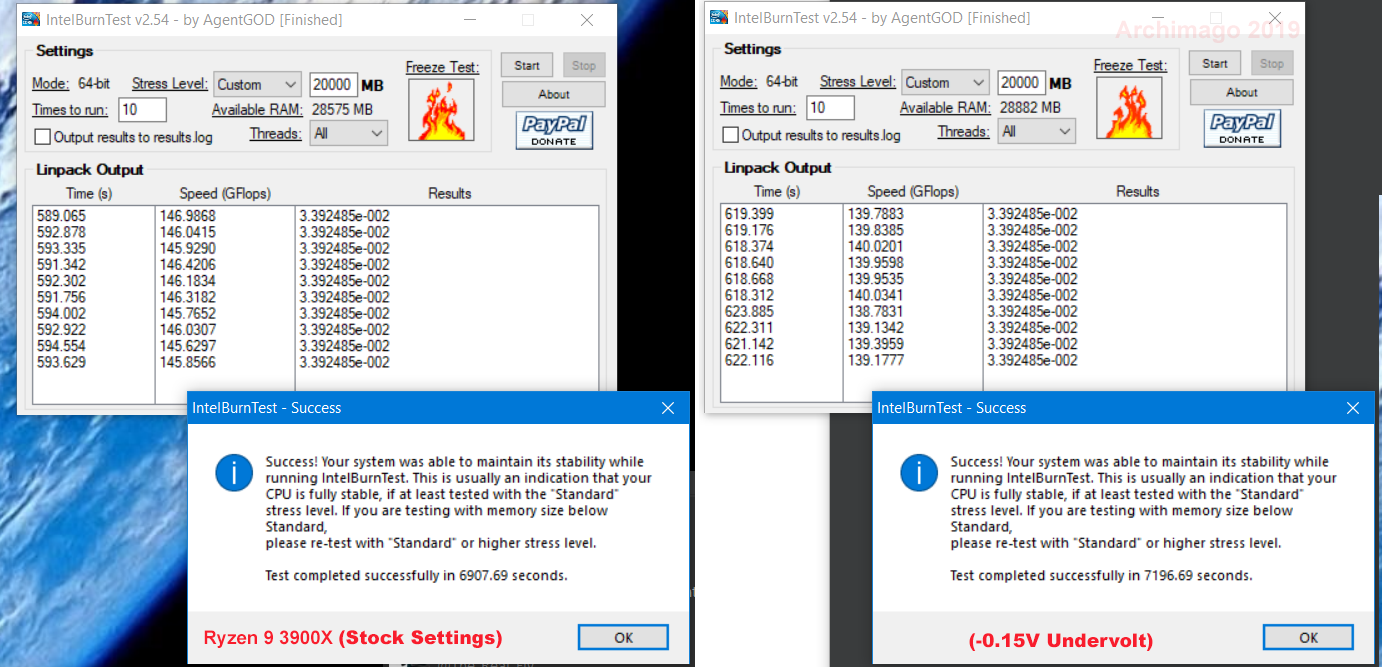Click the PayPal Donate icon in the right window
1383x667 pixels.
pos(1240,128)
